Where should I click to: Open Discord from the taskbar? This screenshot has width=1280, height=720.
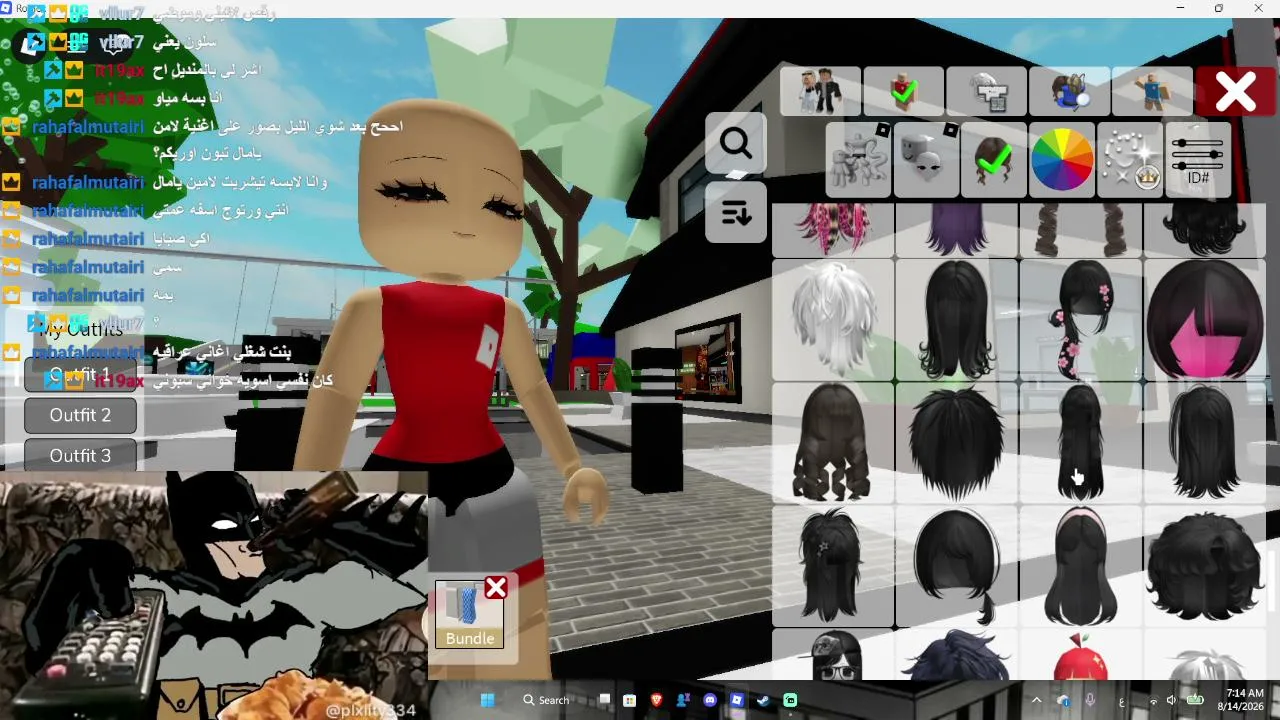(710, 700)
